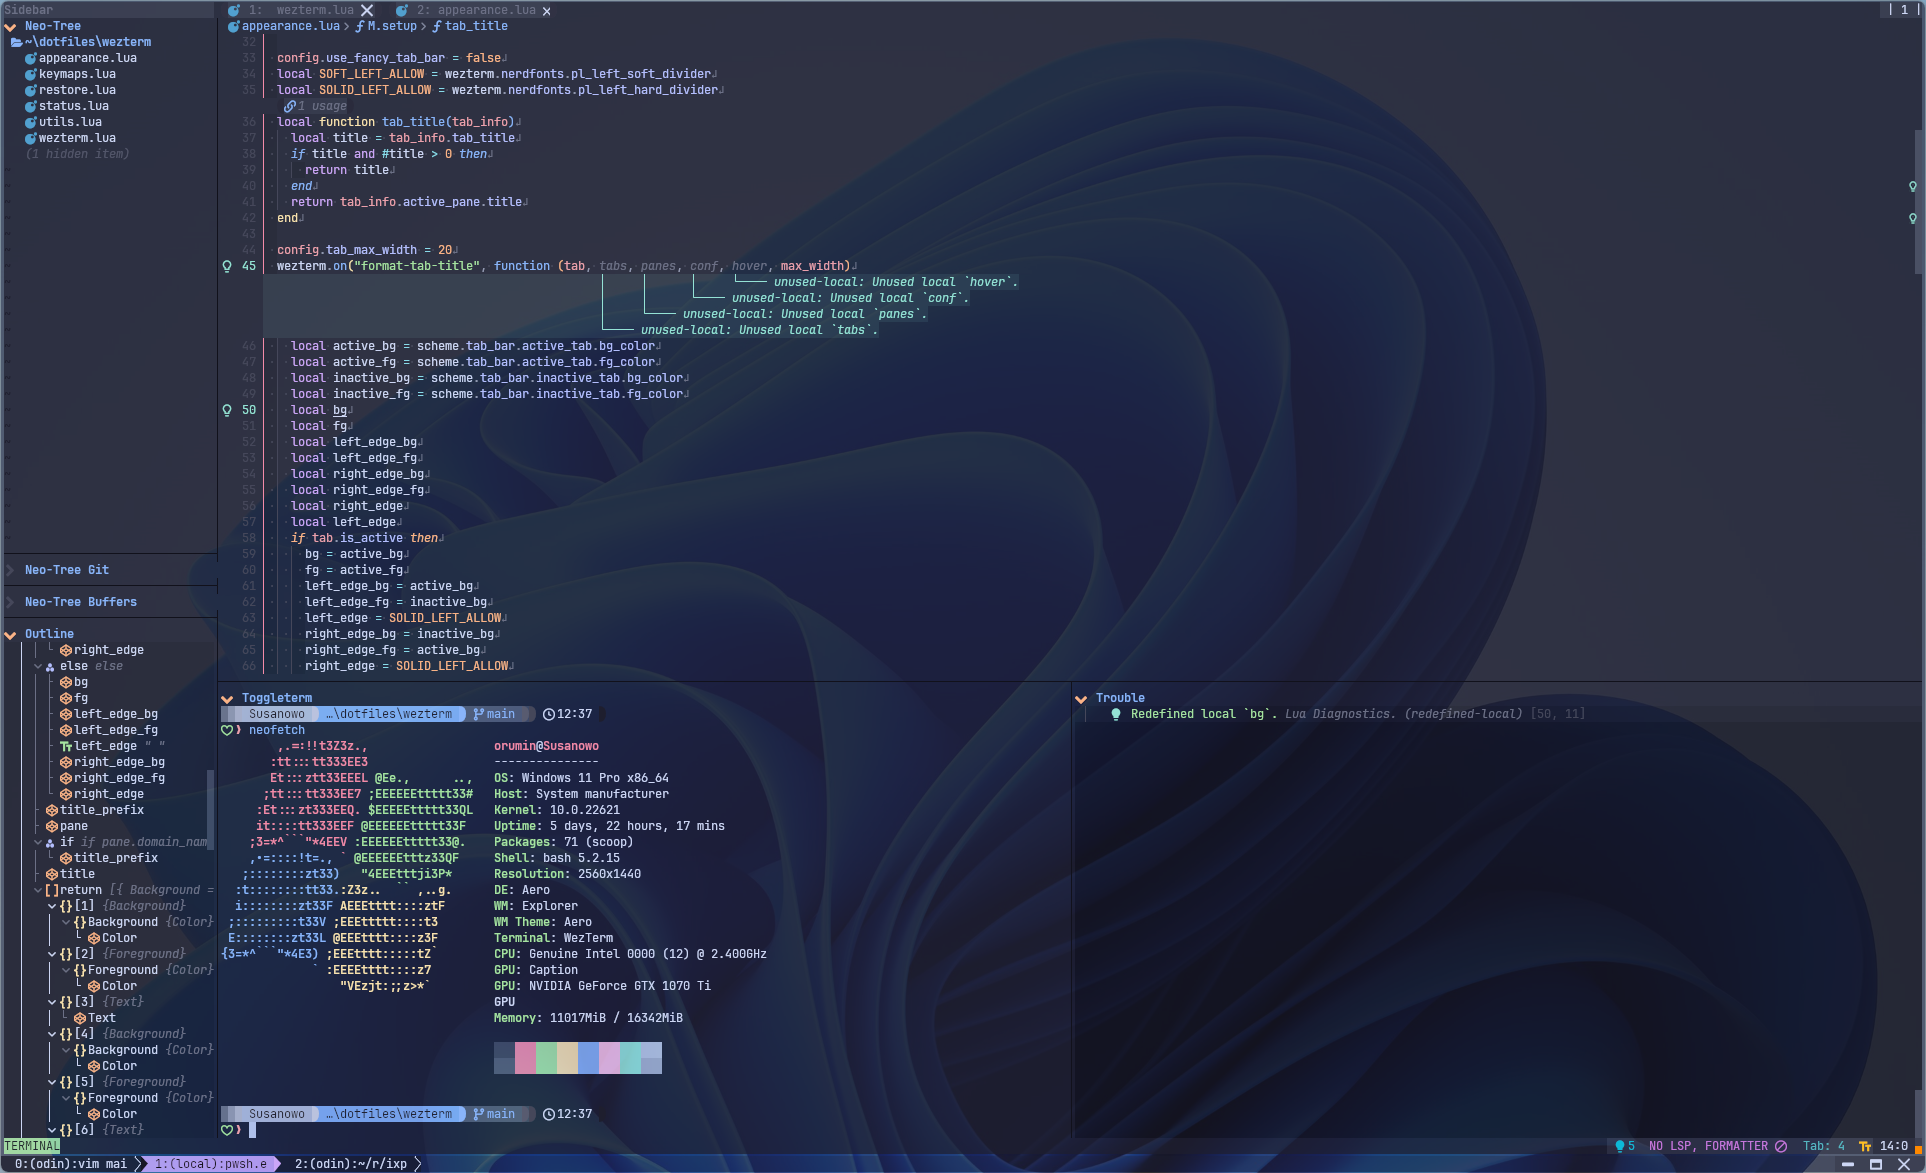Viewport: 1926px width, 1173px height.
Task: Click the lightbulb icon beside line 50
Action: (227, 410)
